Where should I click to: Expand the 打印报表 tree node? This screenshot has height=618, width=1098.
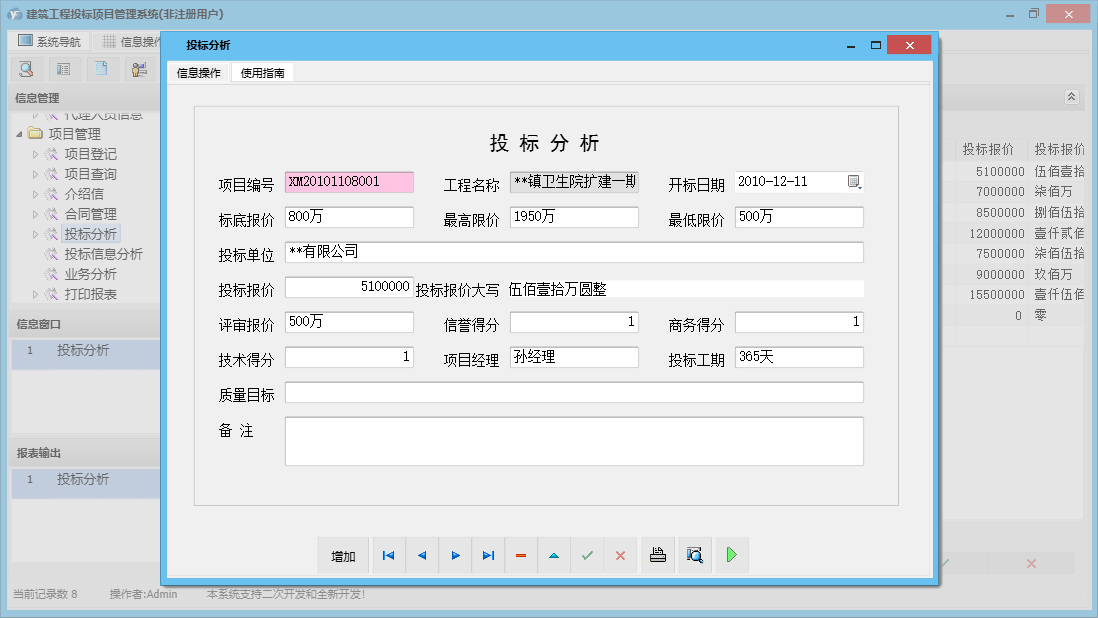36,294
